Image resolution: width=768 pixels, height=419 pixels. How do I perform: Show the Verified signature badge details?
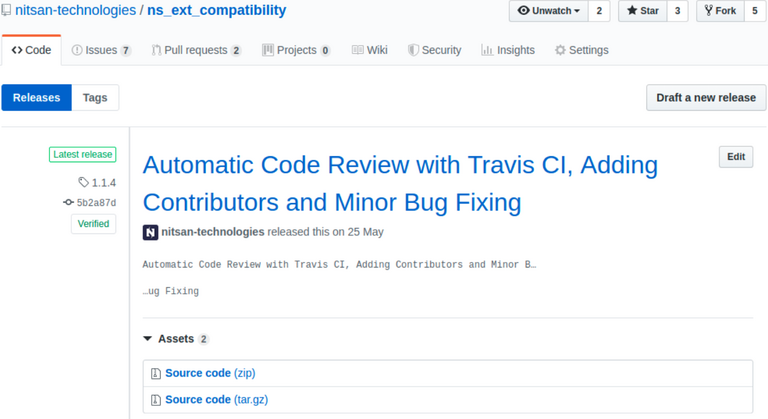click(93, 224)
